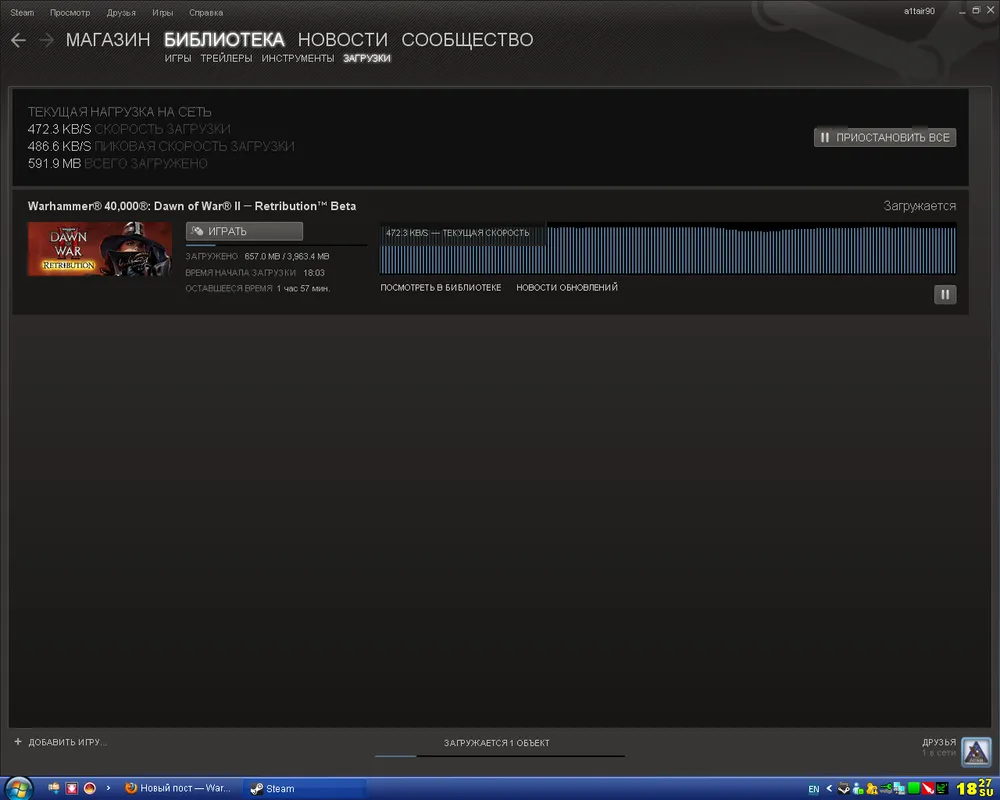
Task: Open the ТРЕЙЛЕРЫ library sub-tab
Action: 226,58
